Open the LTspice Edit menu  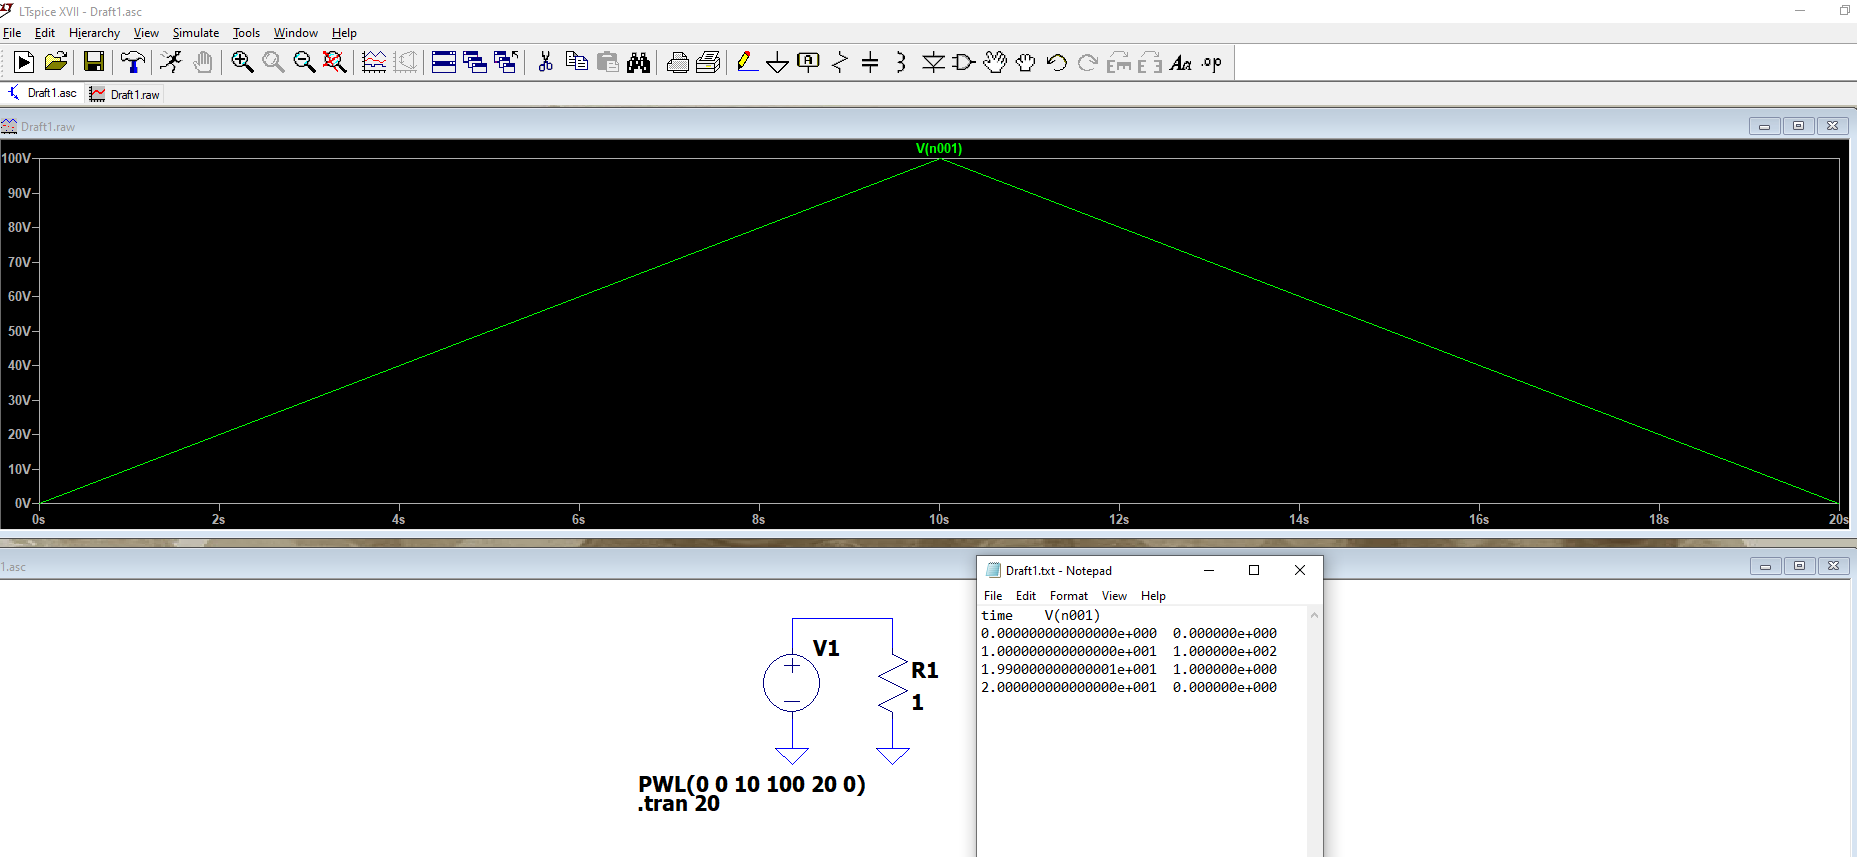tap(45, 33)
